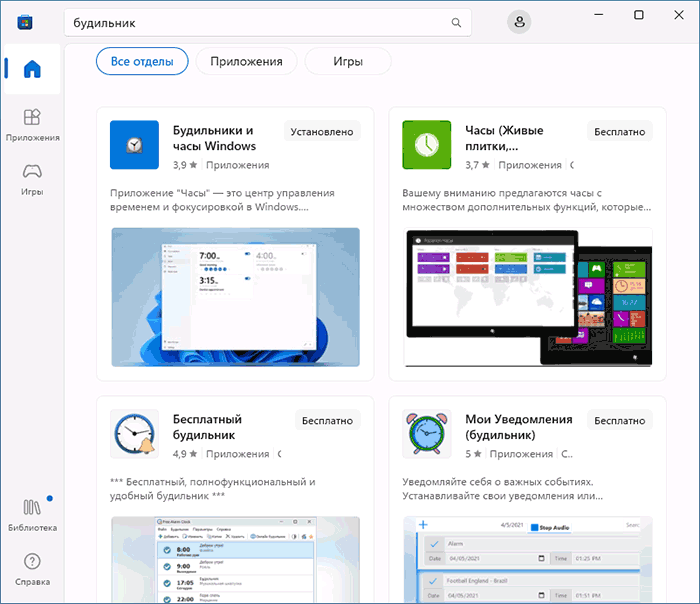The image size is (700, 604).
Task: Open Библиотека in the sidebar
Action: 32,515
